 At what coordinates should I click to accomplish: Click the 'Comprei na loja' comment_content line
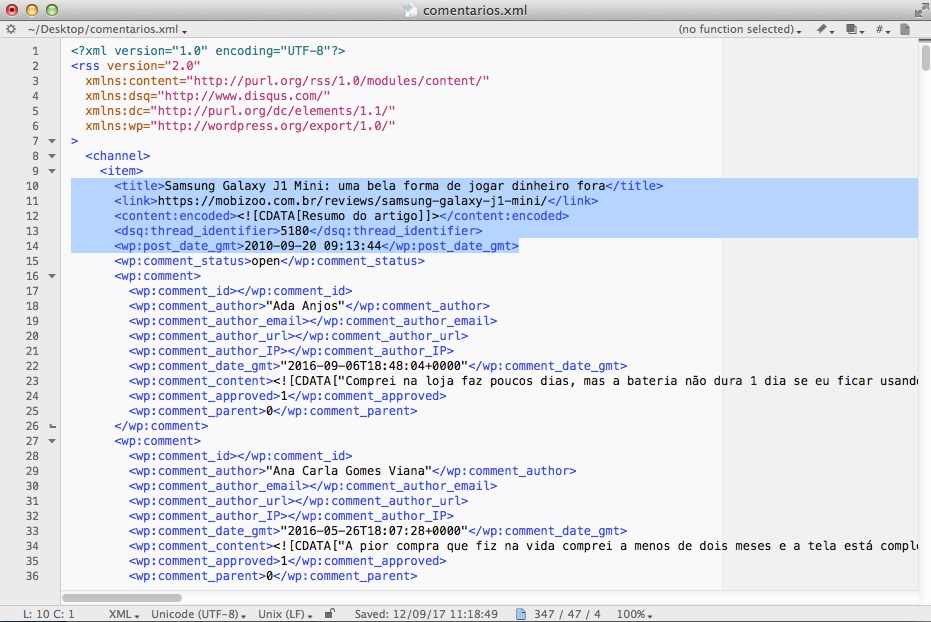pyautogui.click(x=523, y=381)
